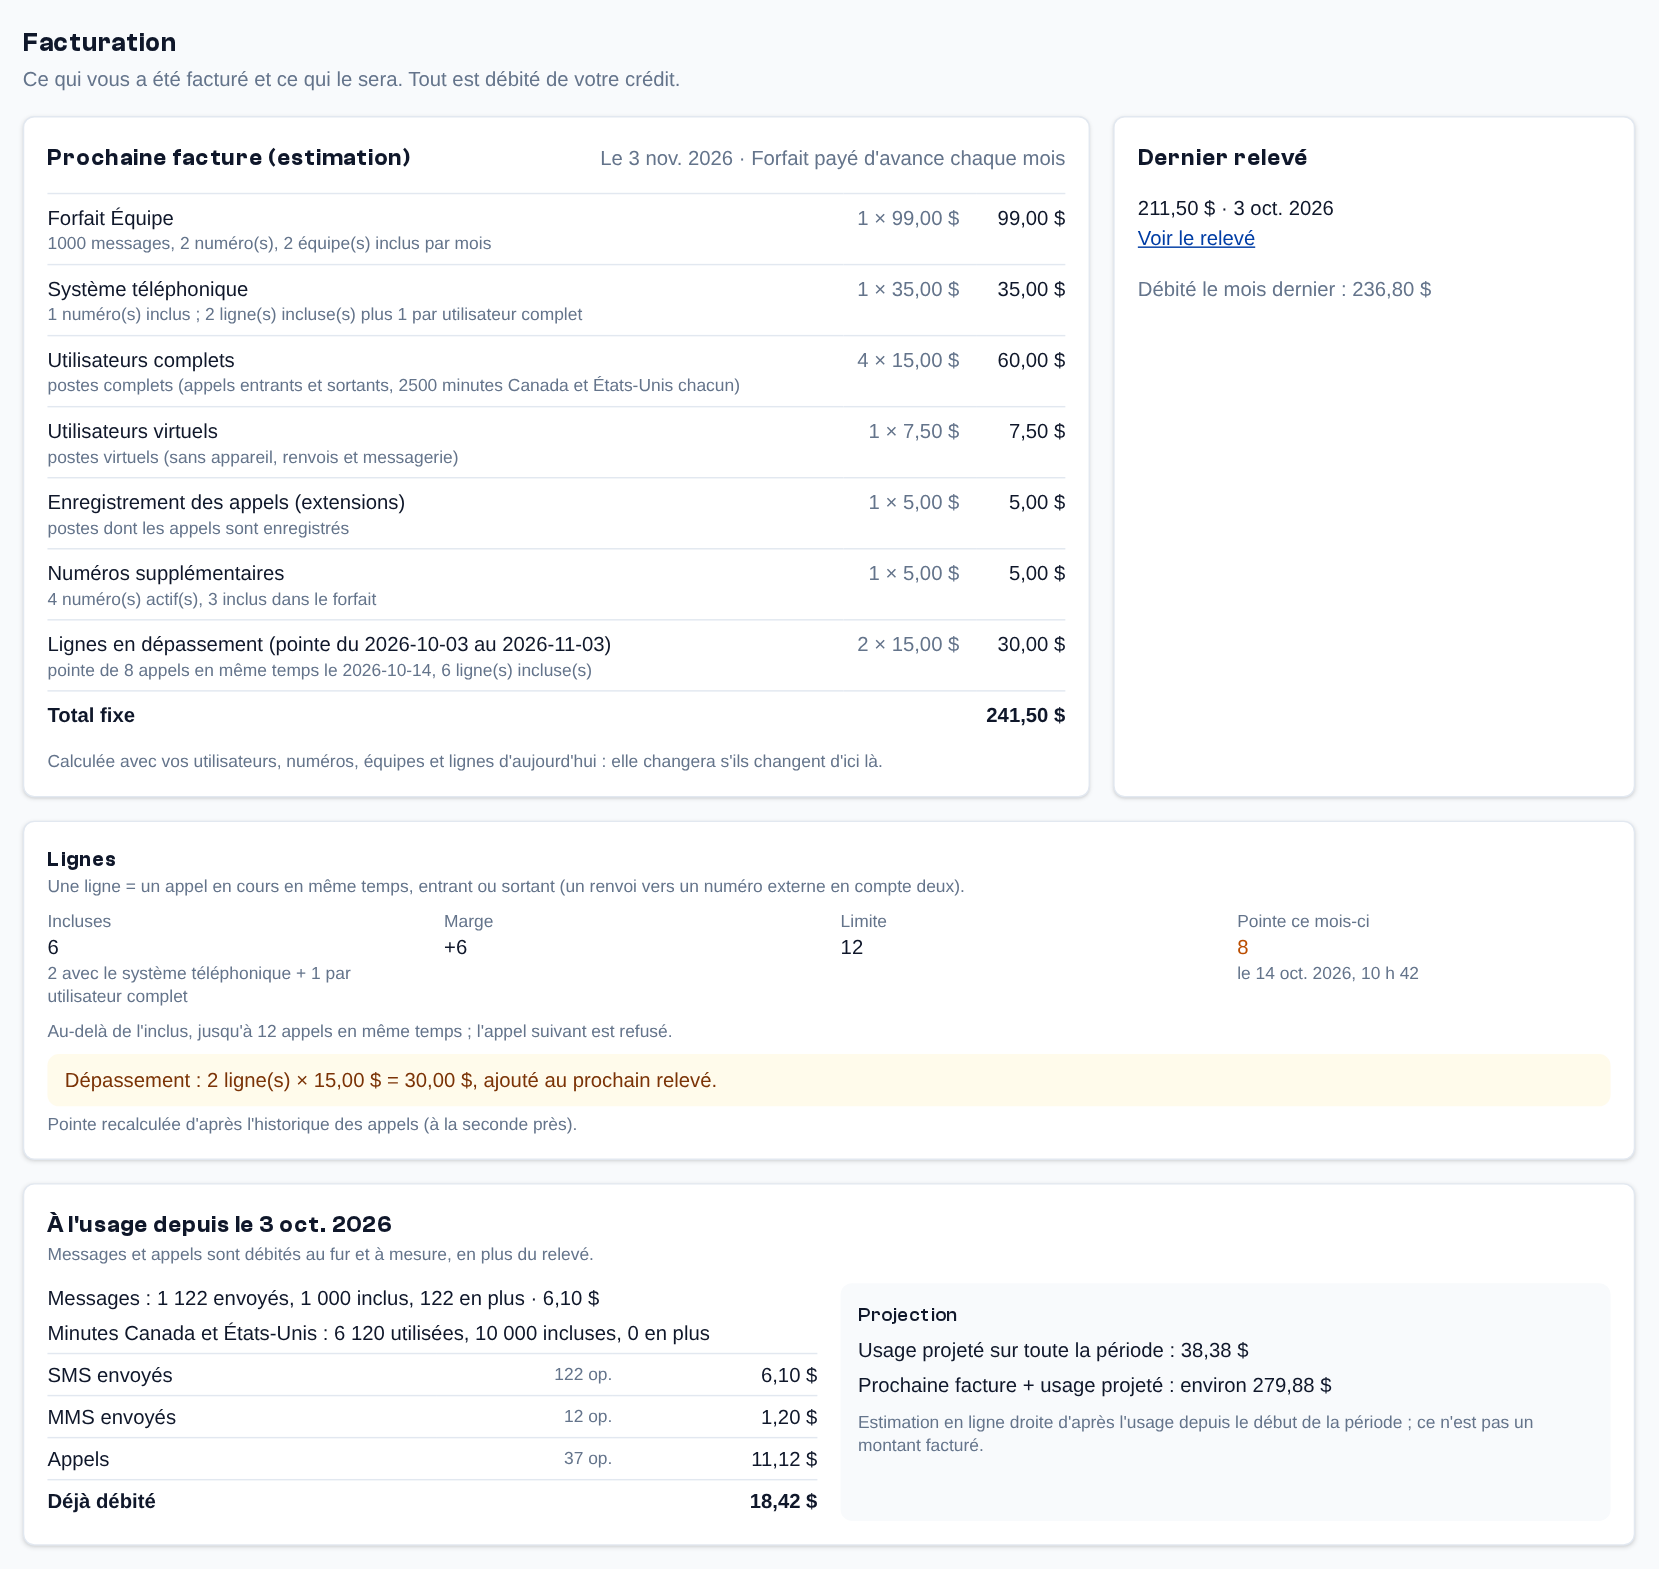Select the "Utilisateurs complets" line item
This screenshot has height=1569, width=1659.
tap(556, 371)
